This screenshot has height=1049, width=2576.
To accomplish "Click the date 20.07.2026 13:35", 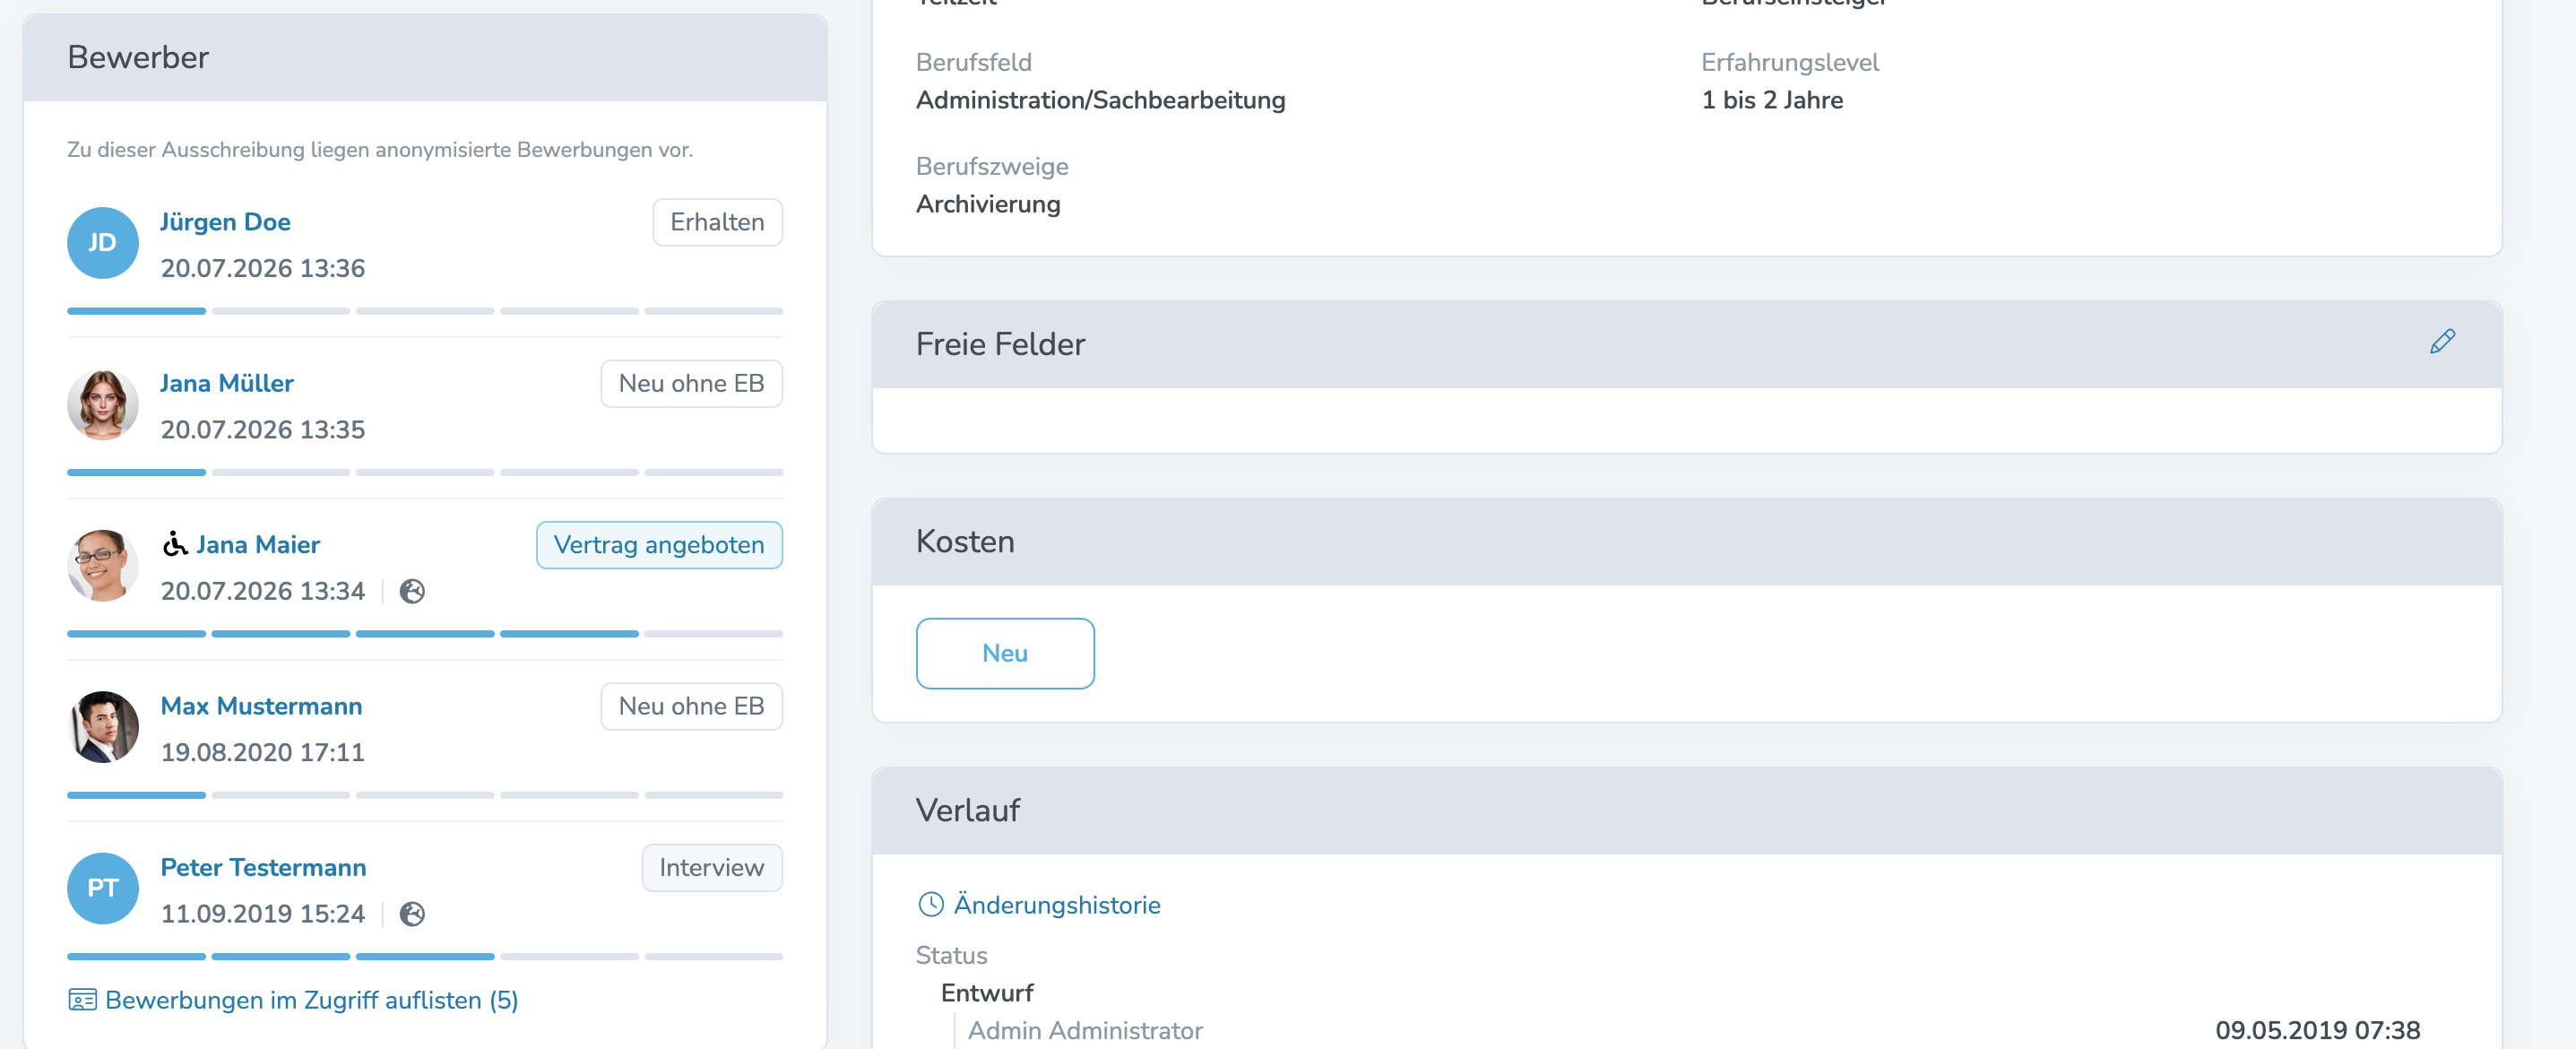I will (x=262, y=430).
